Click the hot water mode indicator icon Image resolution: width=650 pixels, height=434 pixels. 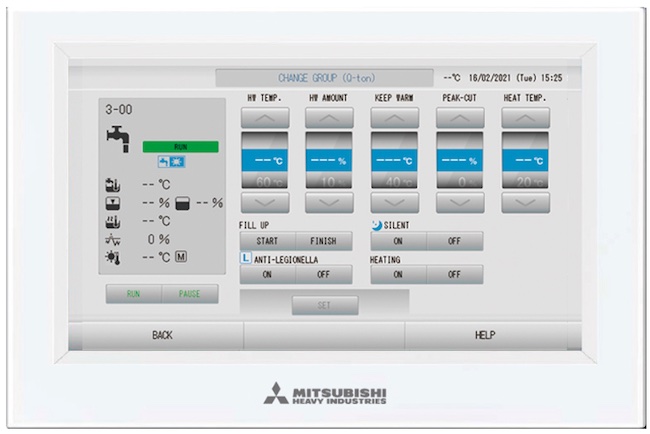click(171, 162)
